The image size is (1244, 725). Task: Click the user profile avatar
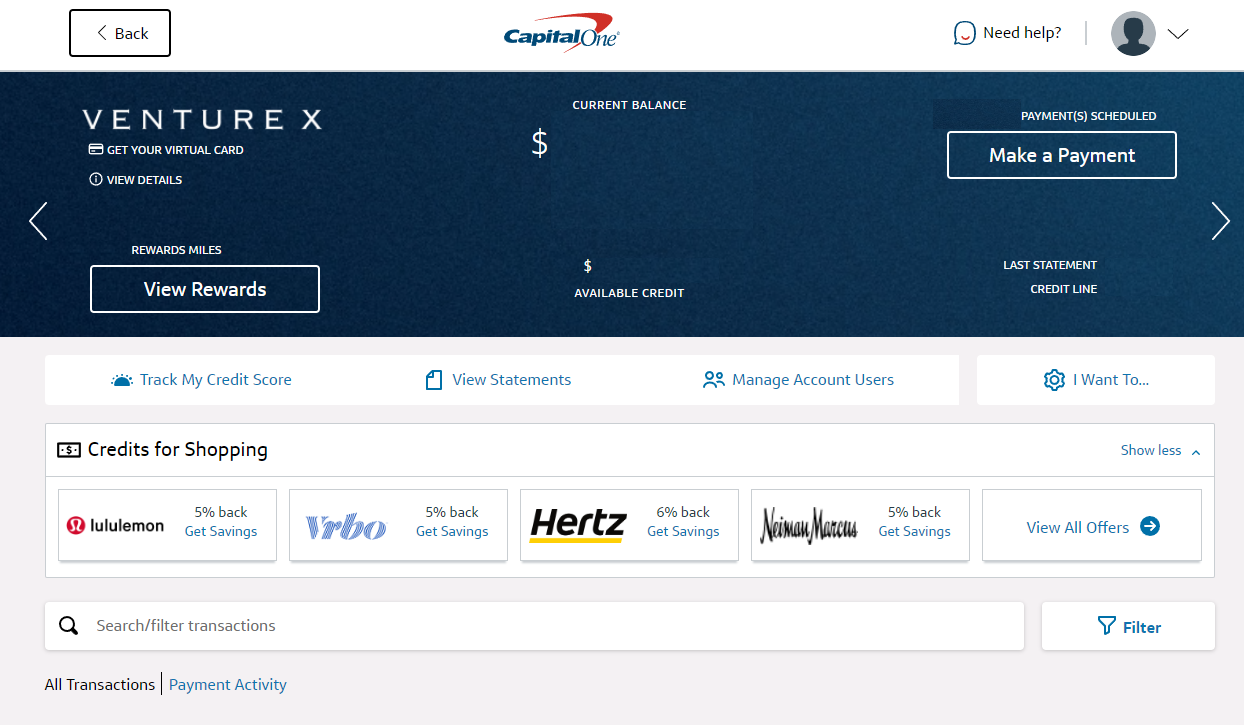click(1133, 34)
